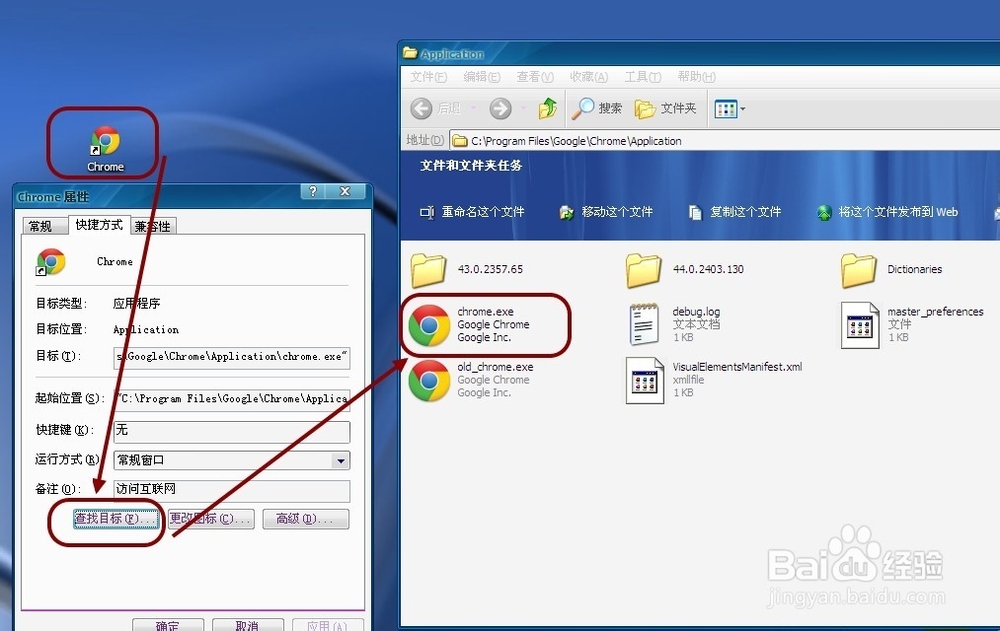This screenshot has width=1000, height=631.
Task: Select the 44.0.2403.130 folder
Action: point(685,269)
